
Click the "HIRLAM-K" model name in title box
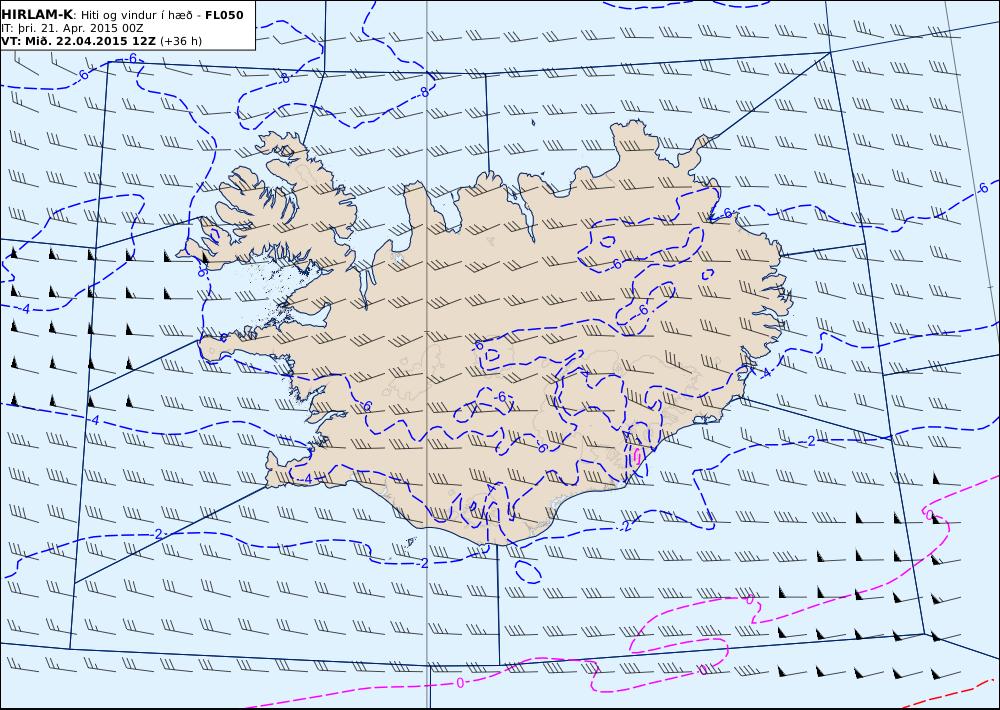coord(37,15)
